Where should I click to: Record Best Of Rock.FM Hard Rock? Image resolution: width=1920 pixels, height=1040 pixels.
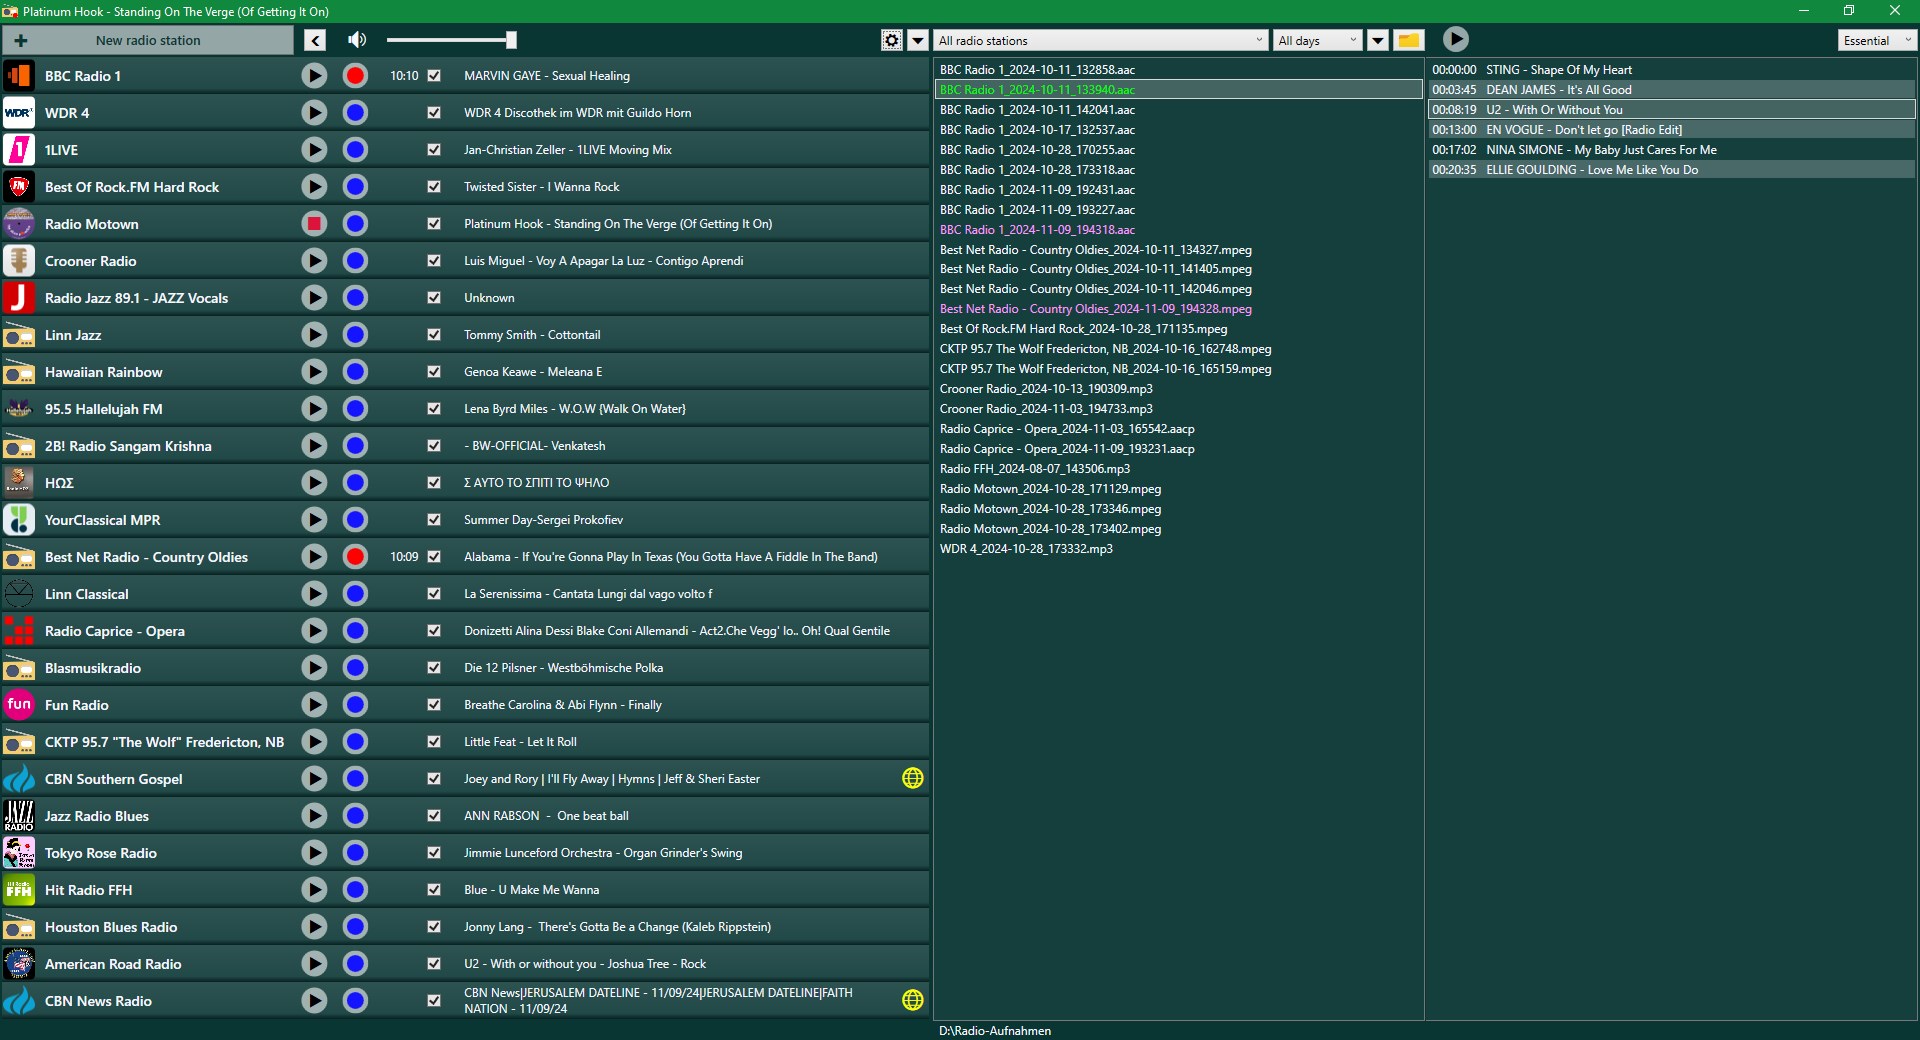coord(355,186)
